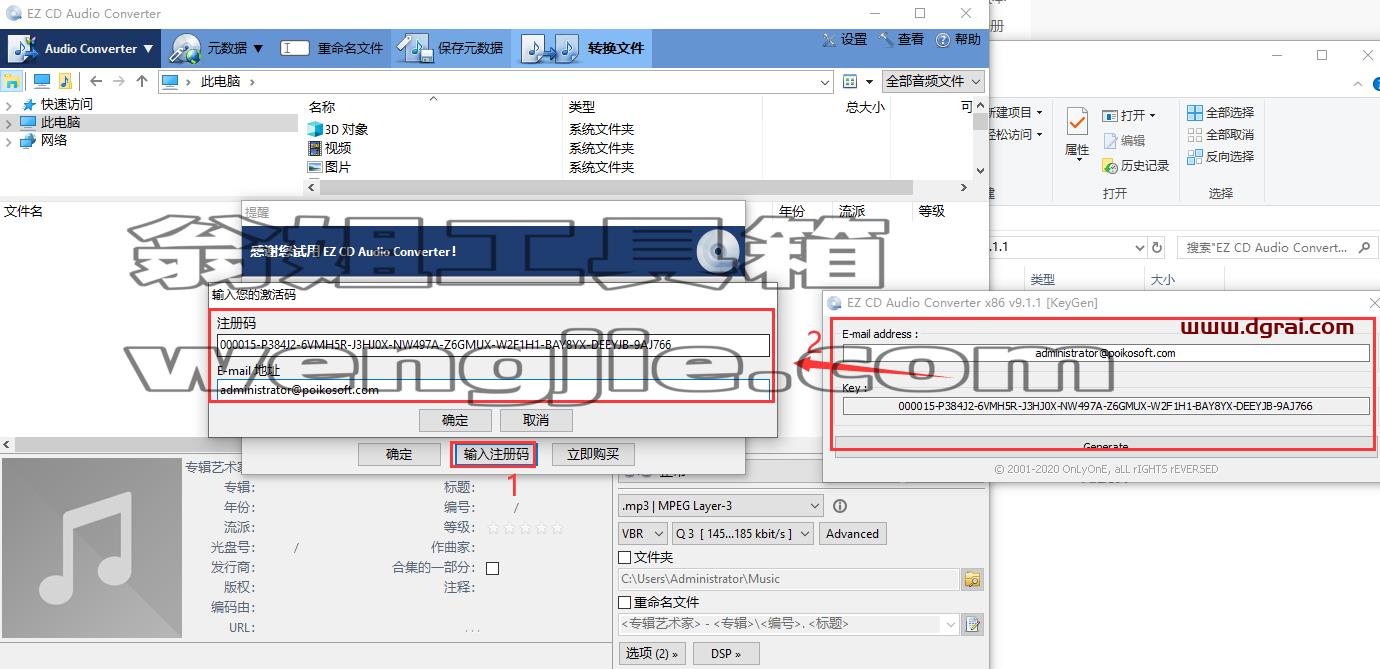Sort by the 总大小 column header
Screen dimensions: 1380x669
(864, 107)
